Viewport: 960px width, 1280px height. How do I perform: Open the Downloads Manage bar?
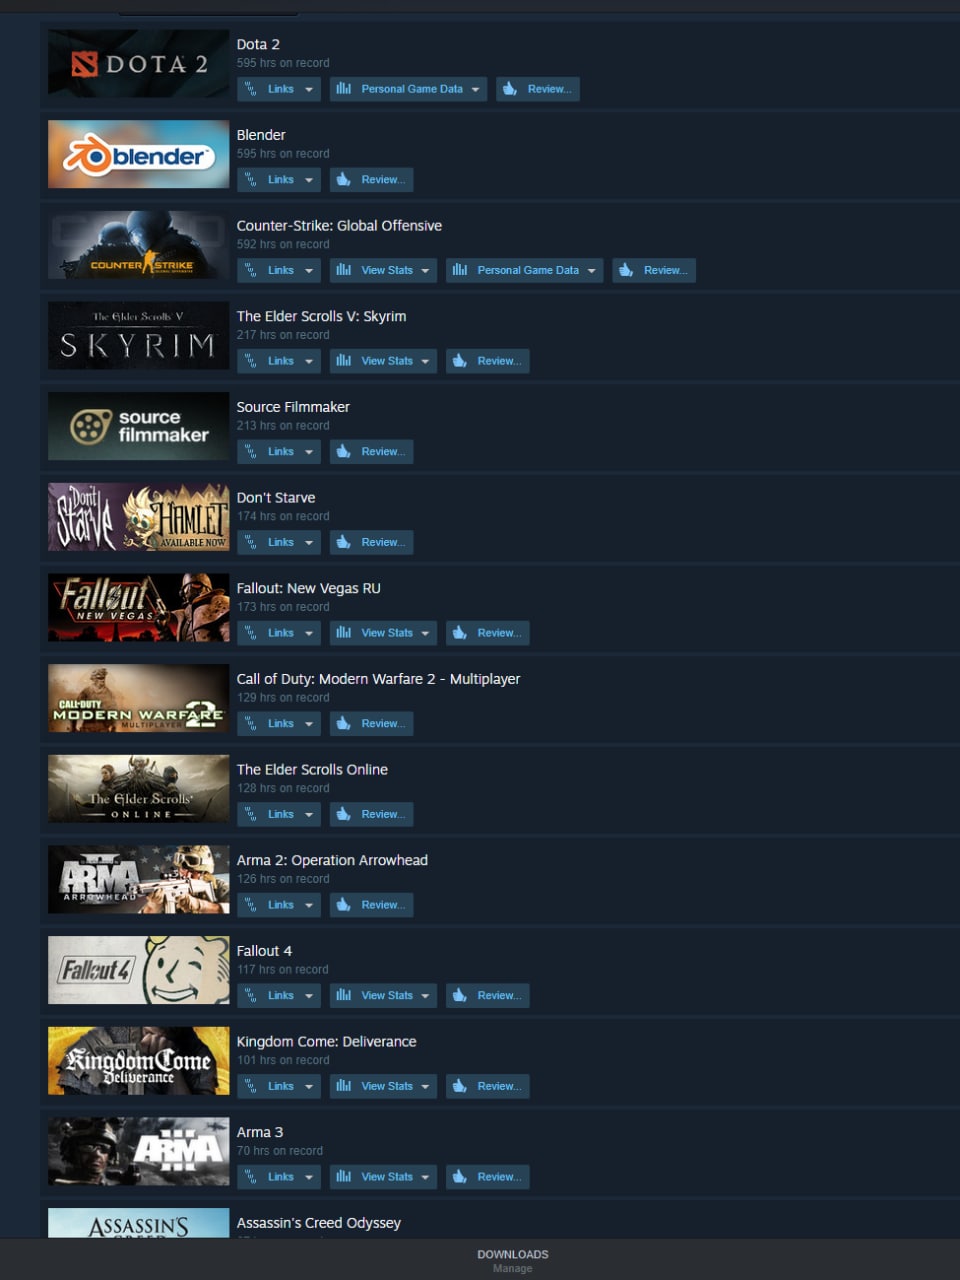[512, 1260]
